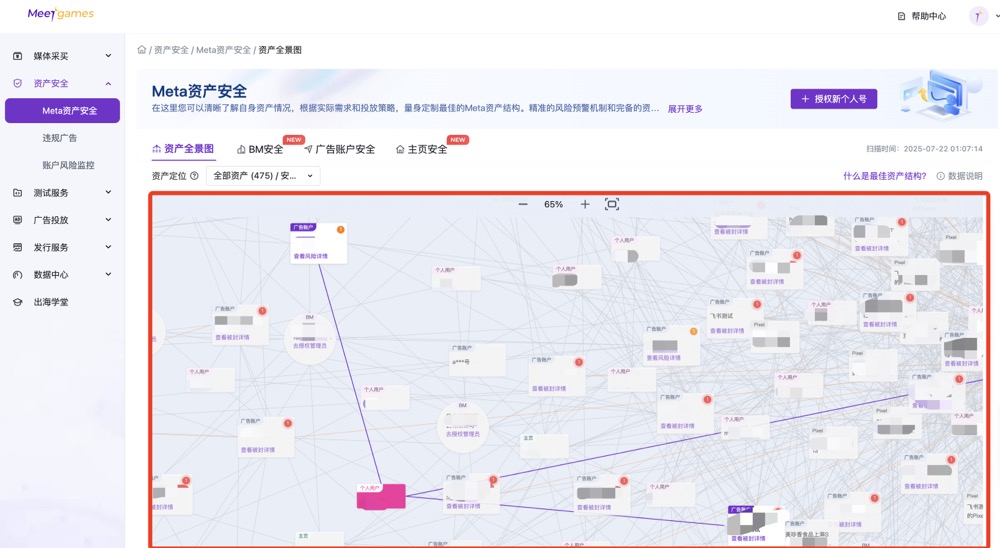Screen dimensions: 1000x548
Task: Expand the 媒体采买 menu chevron
Action: tap(108, 56)
